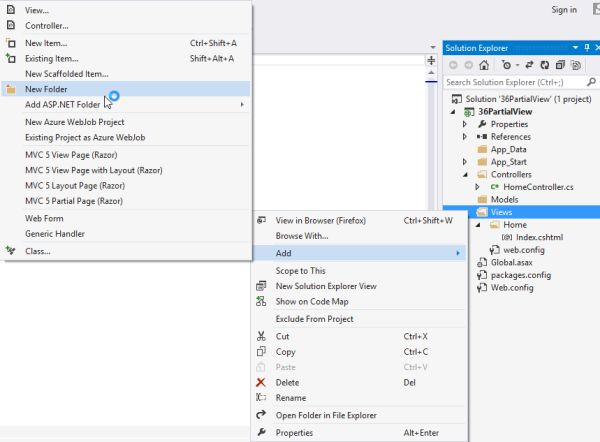Click the Show All Files icon
Screen dimensions: 600x442
click(x=576, y=65)
